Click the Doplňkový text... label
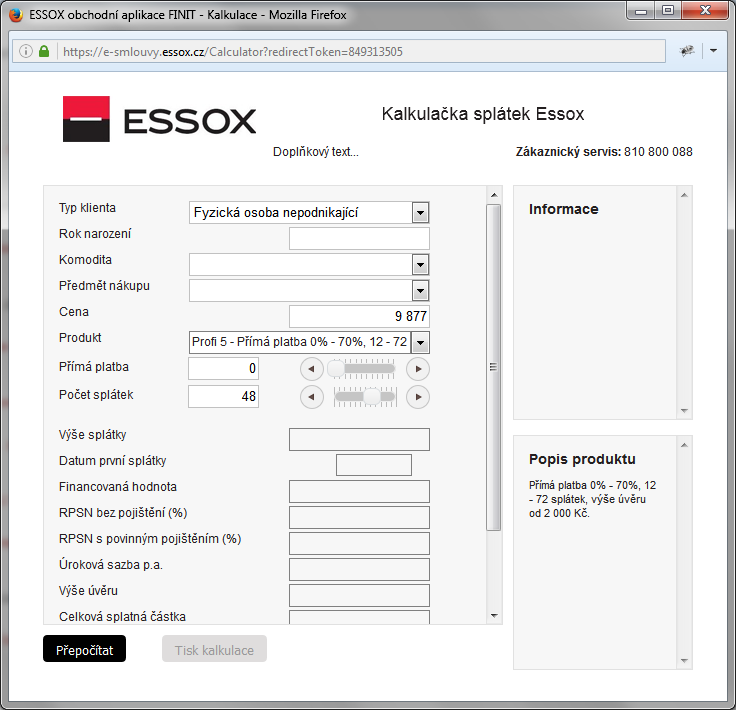The image size is (736, 710). (x=316, y=152)
